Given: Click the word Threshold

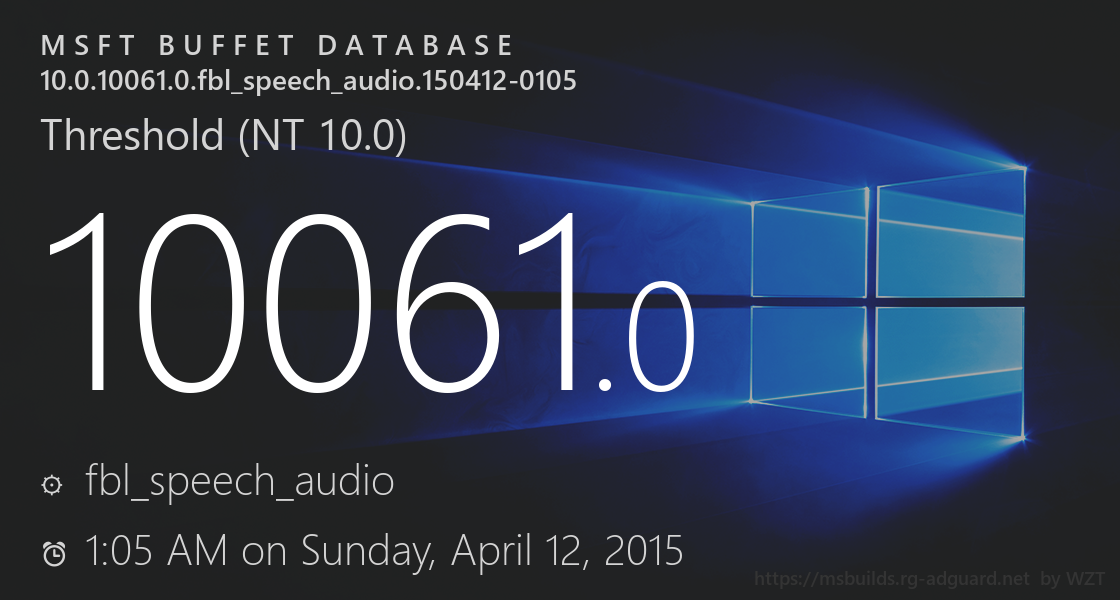Looking at the screenshot, I should (133, 136).
